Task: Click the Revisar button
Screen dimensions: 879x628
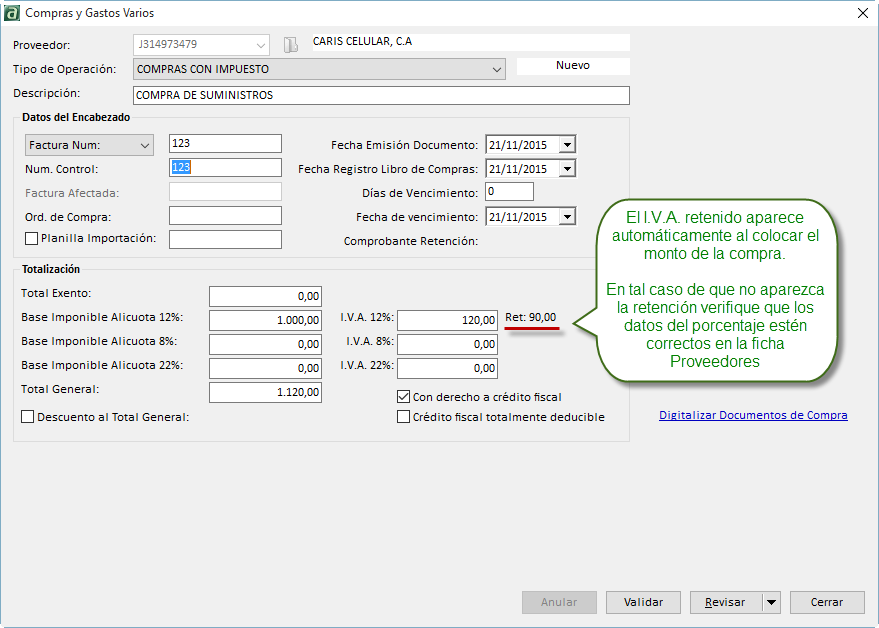Action: click(x=725, y=602)
